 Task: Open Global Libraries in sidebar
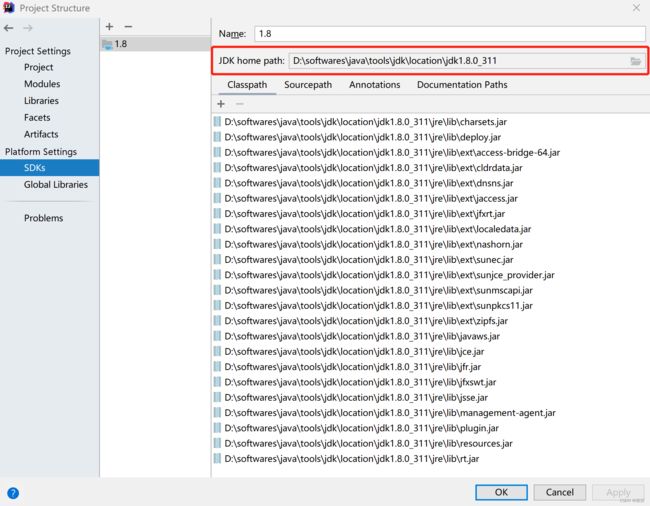(x=56, y=185)
